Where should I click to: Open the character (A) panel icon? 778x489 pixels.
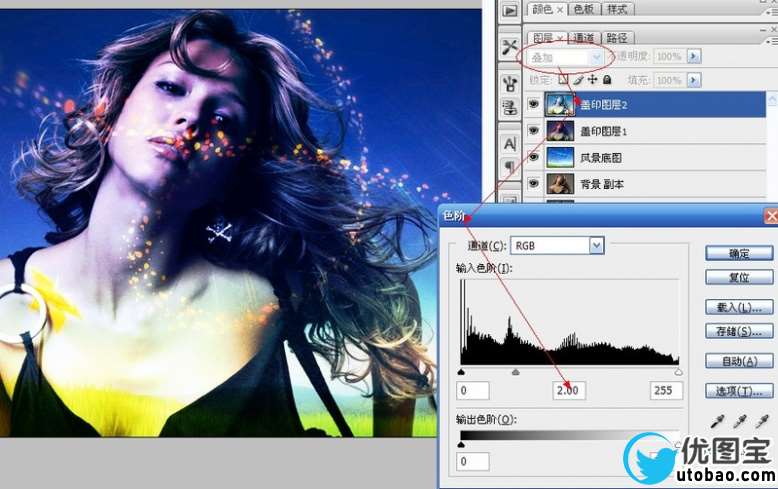tap(510, 143)
